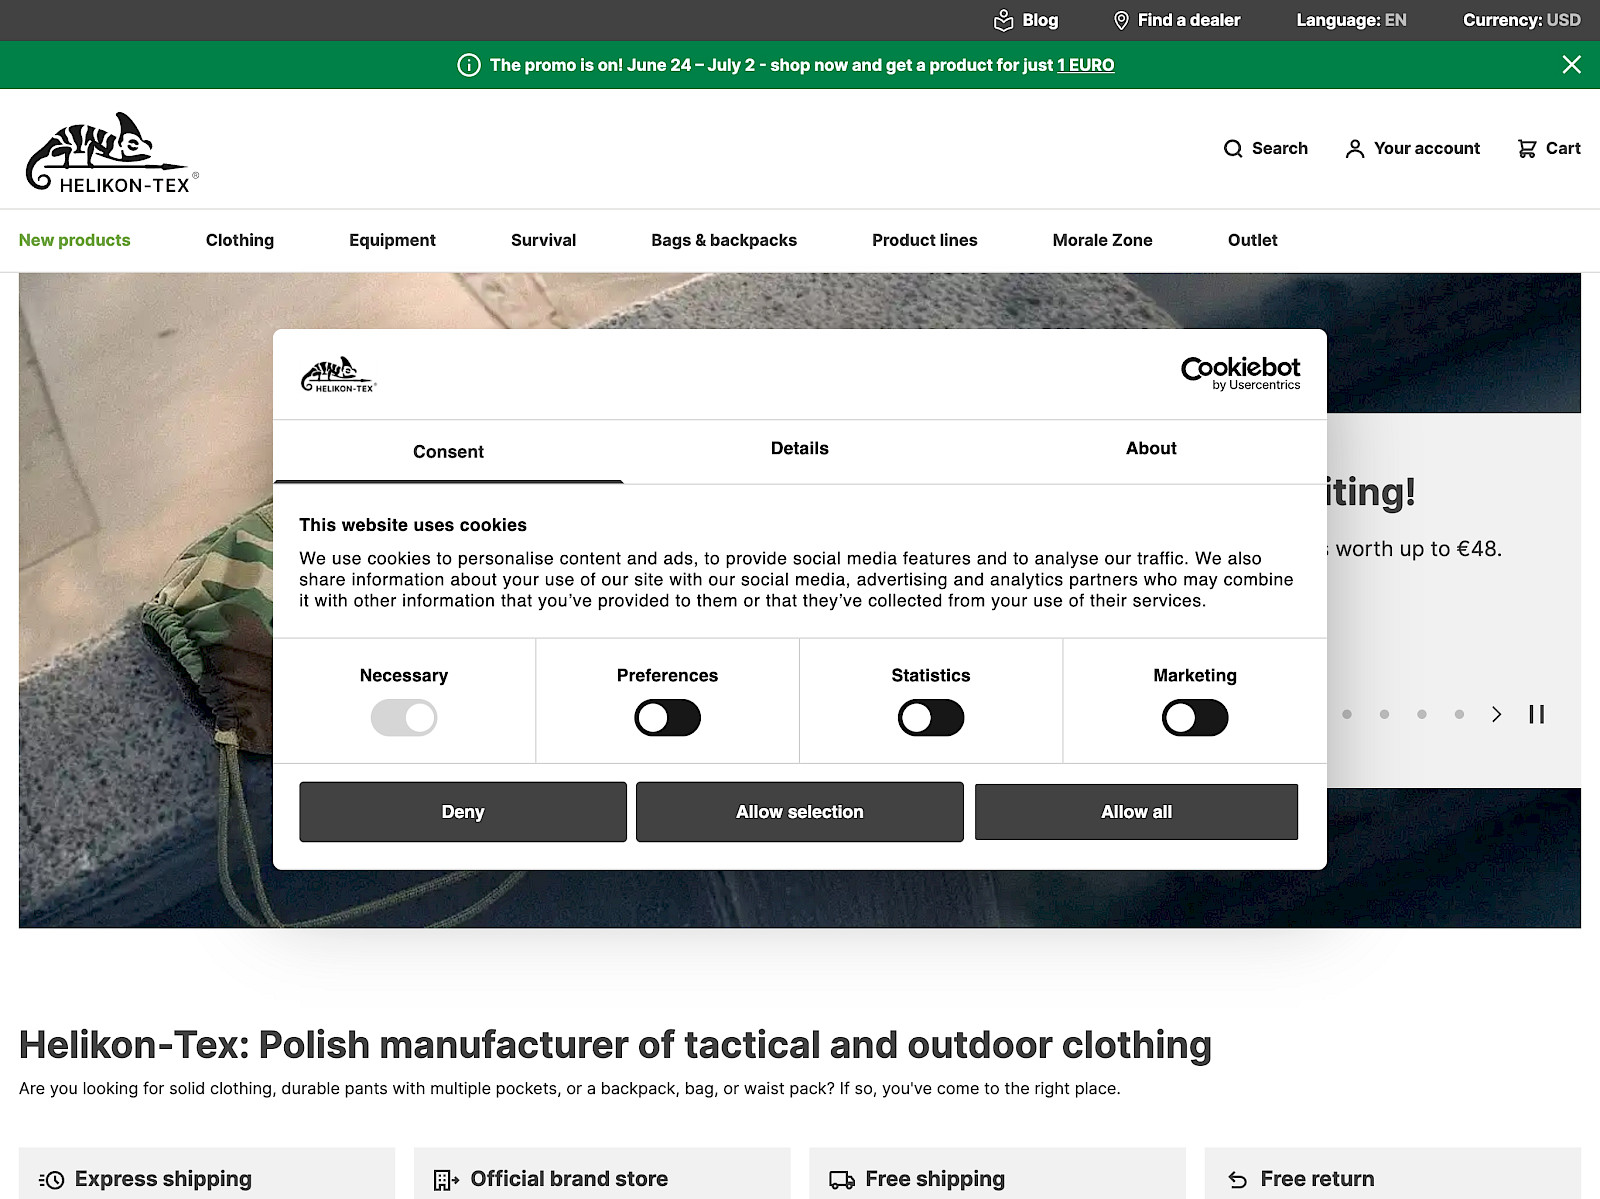
Task: Enable the Preferences cookies toggle
Action: pyautogui.click(x=667, y=718)
